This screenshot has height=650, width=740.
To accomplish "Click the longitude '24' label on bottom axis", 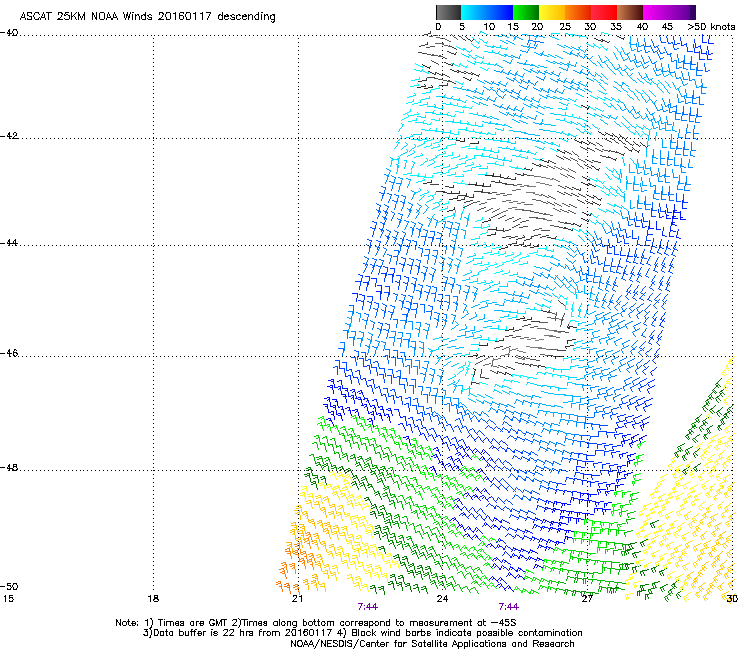I will click(x=442, y=599).
